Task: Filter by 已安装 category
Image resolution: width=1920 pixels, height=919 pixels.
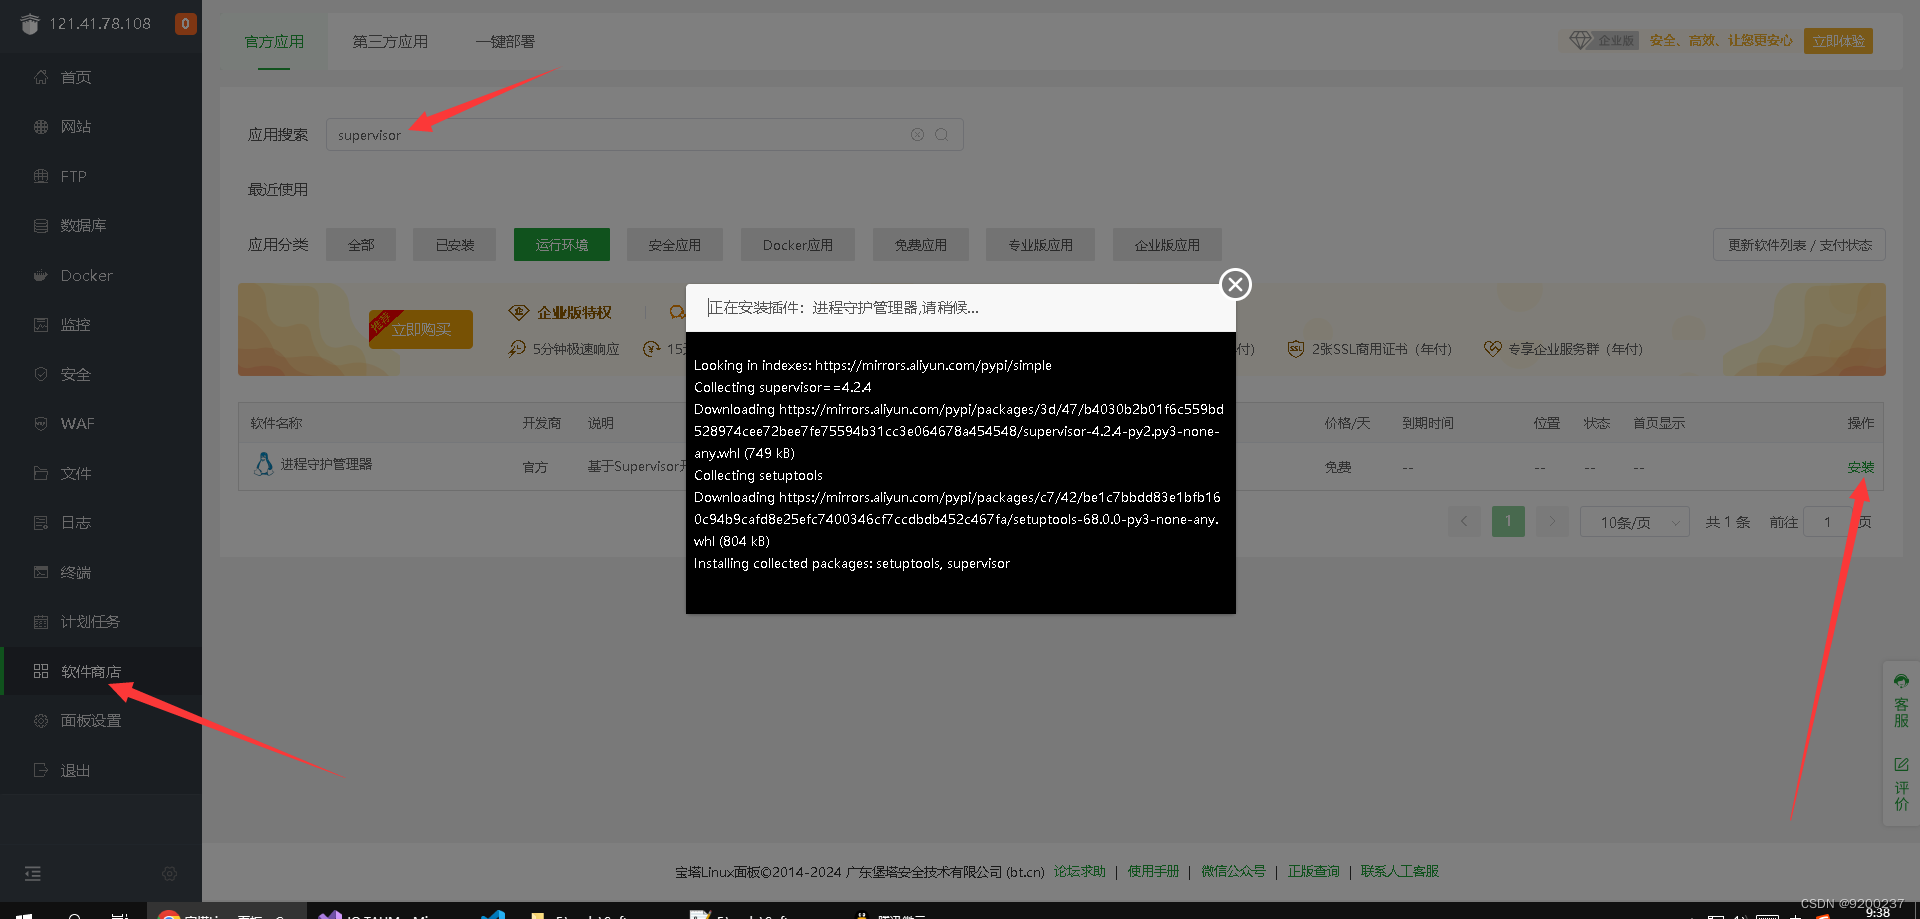Action: click(x=455, y=245)
